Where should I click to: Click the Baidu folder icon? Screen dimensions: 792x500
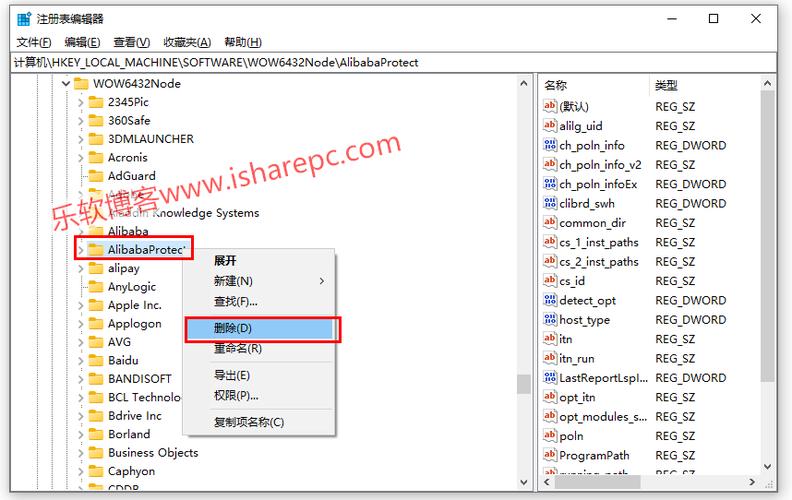tap(95, 361)
